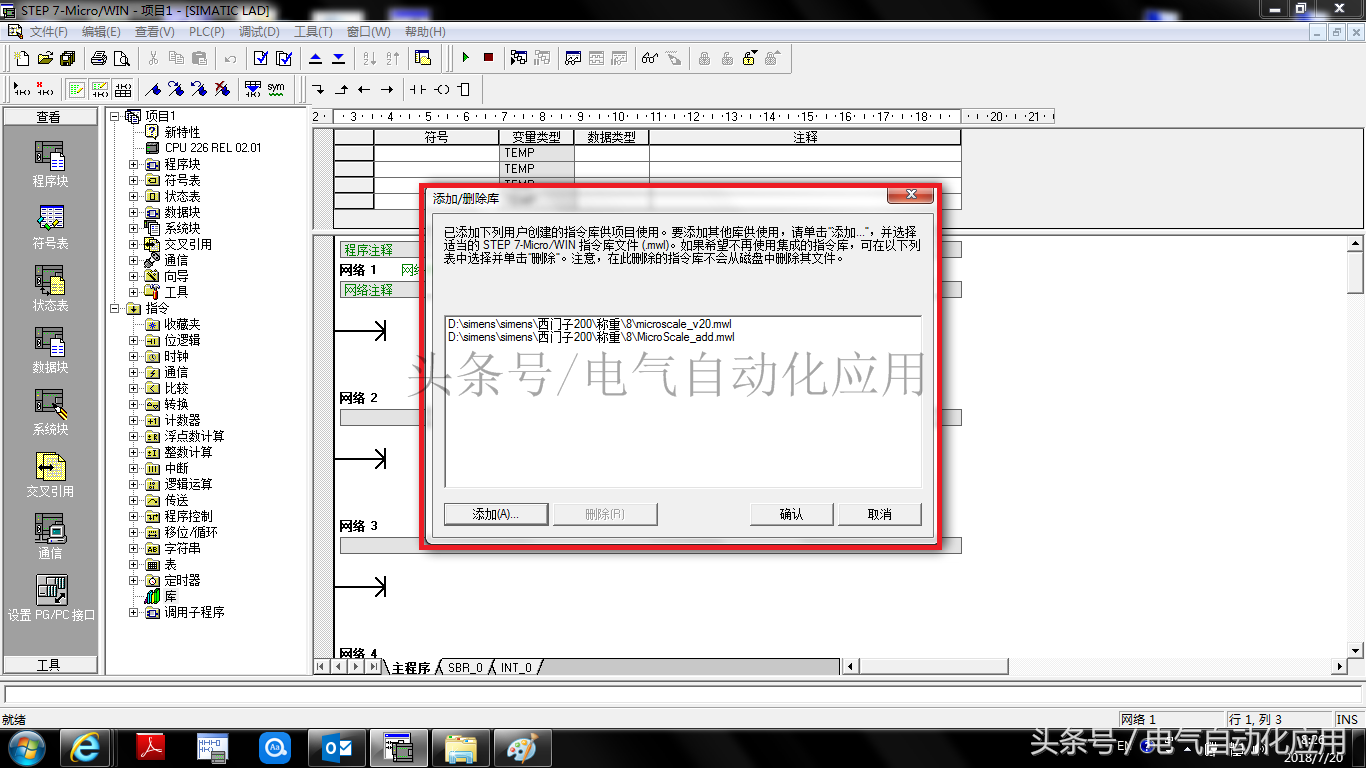
Task: Expand the 定时器 instruction folder
Action: pyautogui.click(x=133, y=580)
